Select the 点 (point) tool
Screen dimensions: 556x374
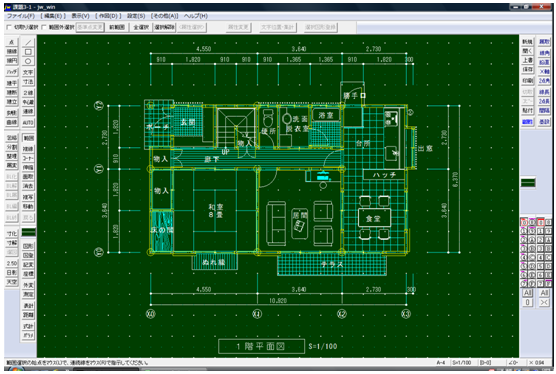[x=12, y=42]
